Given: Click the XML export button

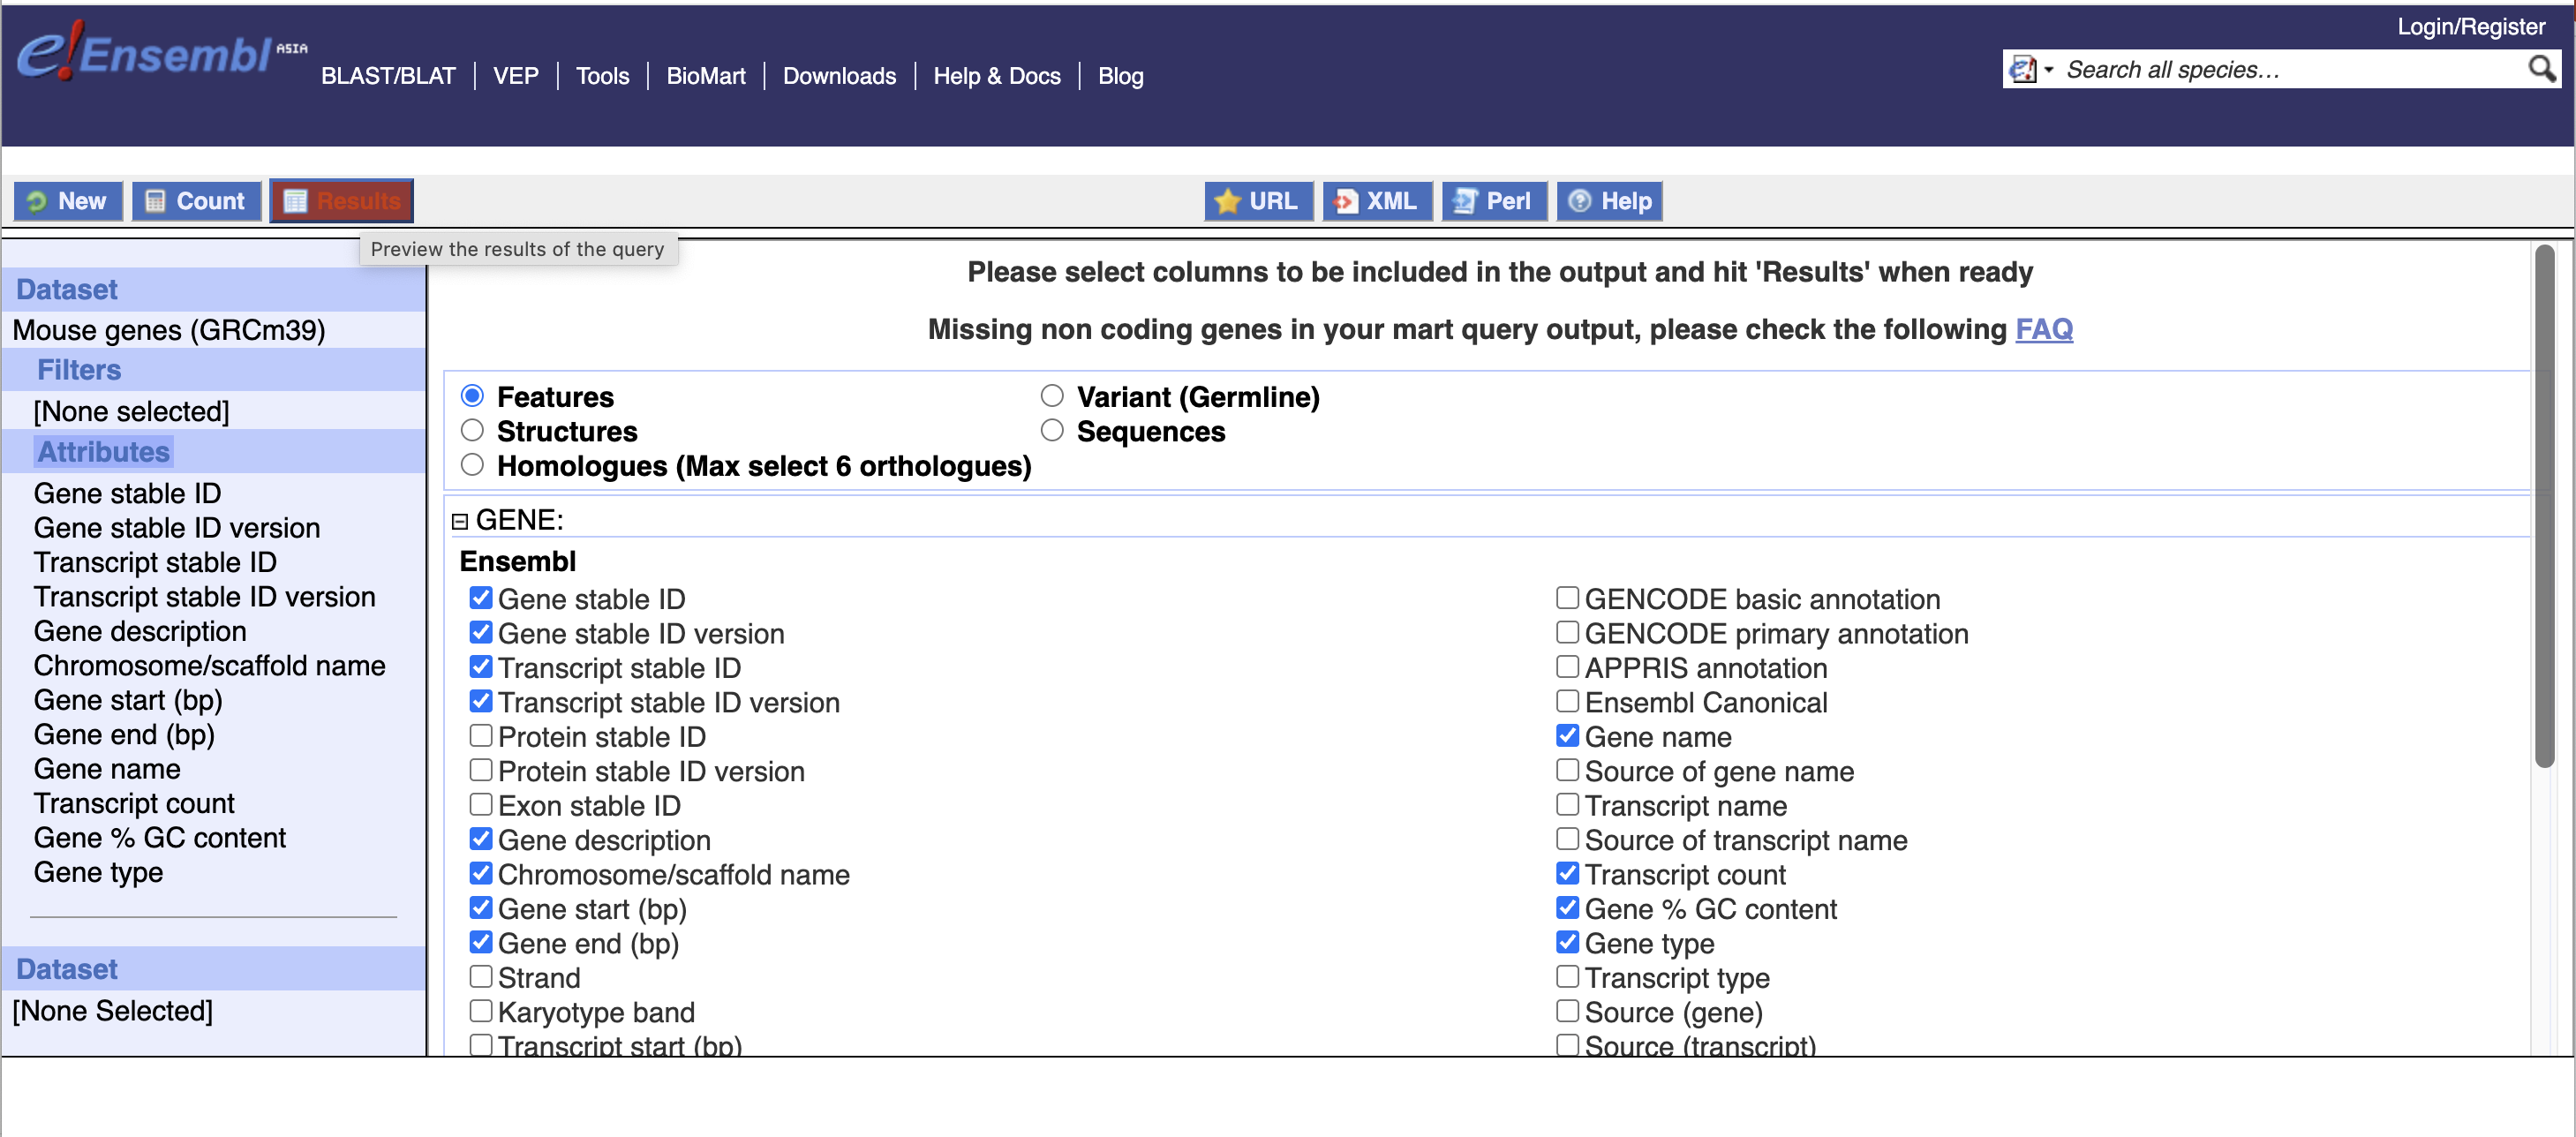Looking at the screenshot, I should tap(1377, 201).
